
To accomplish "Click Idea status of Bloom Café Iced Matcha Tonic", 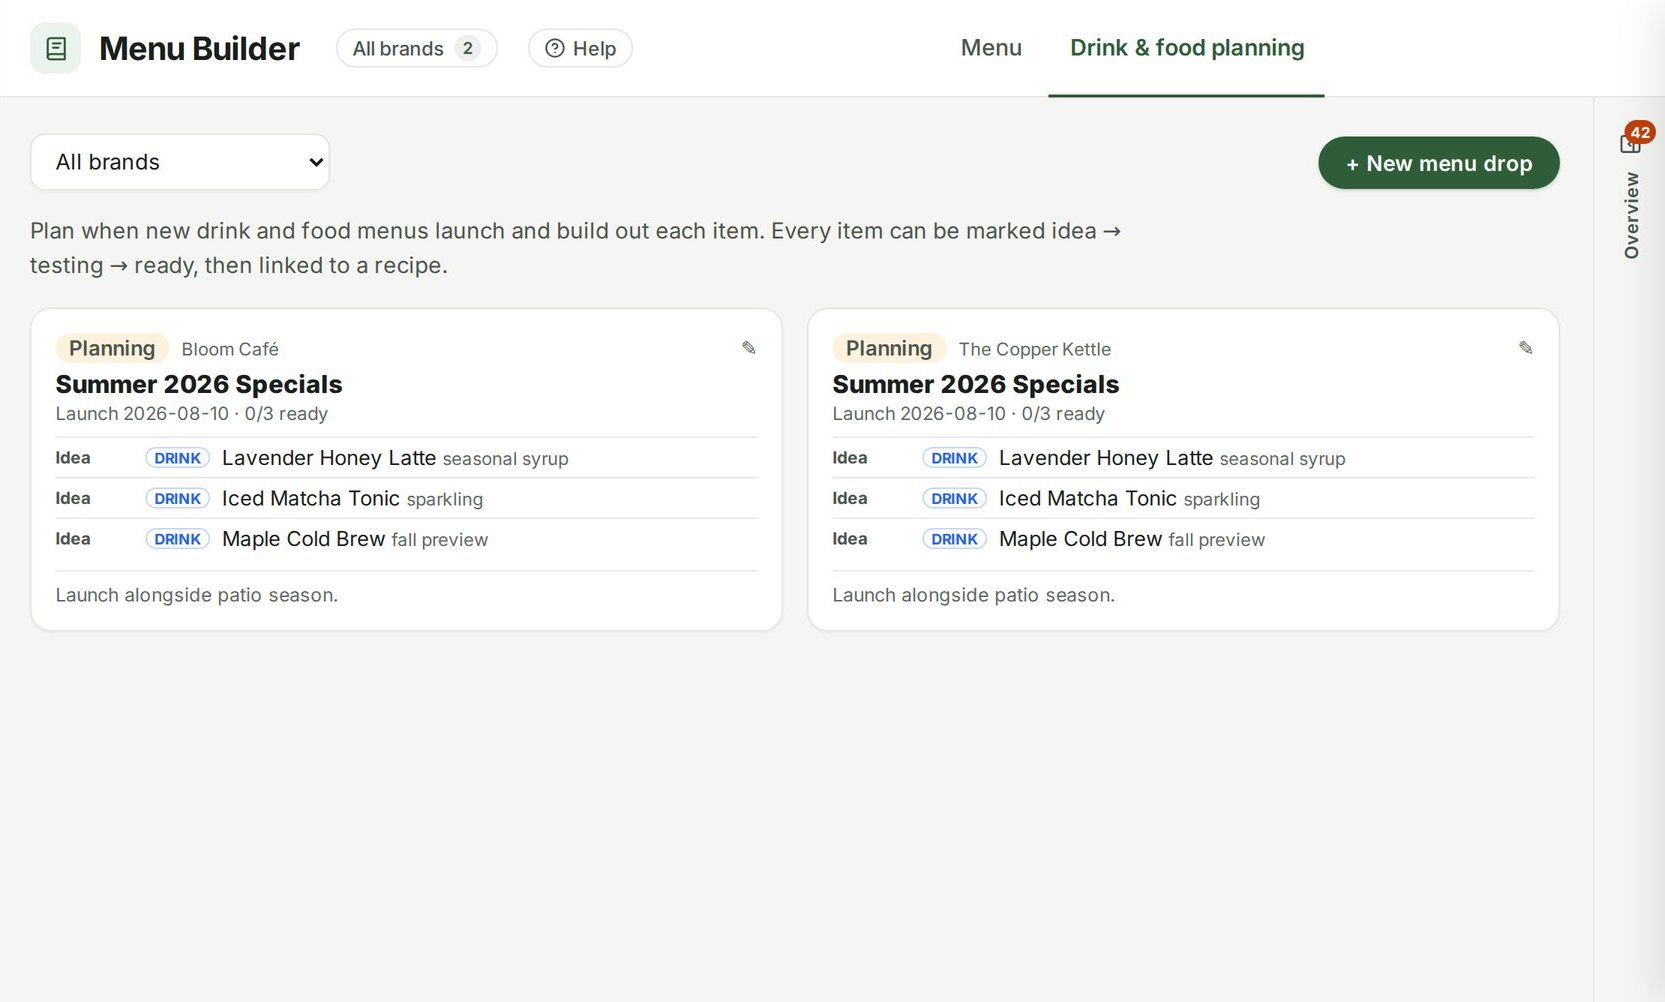I will [73, 498].
